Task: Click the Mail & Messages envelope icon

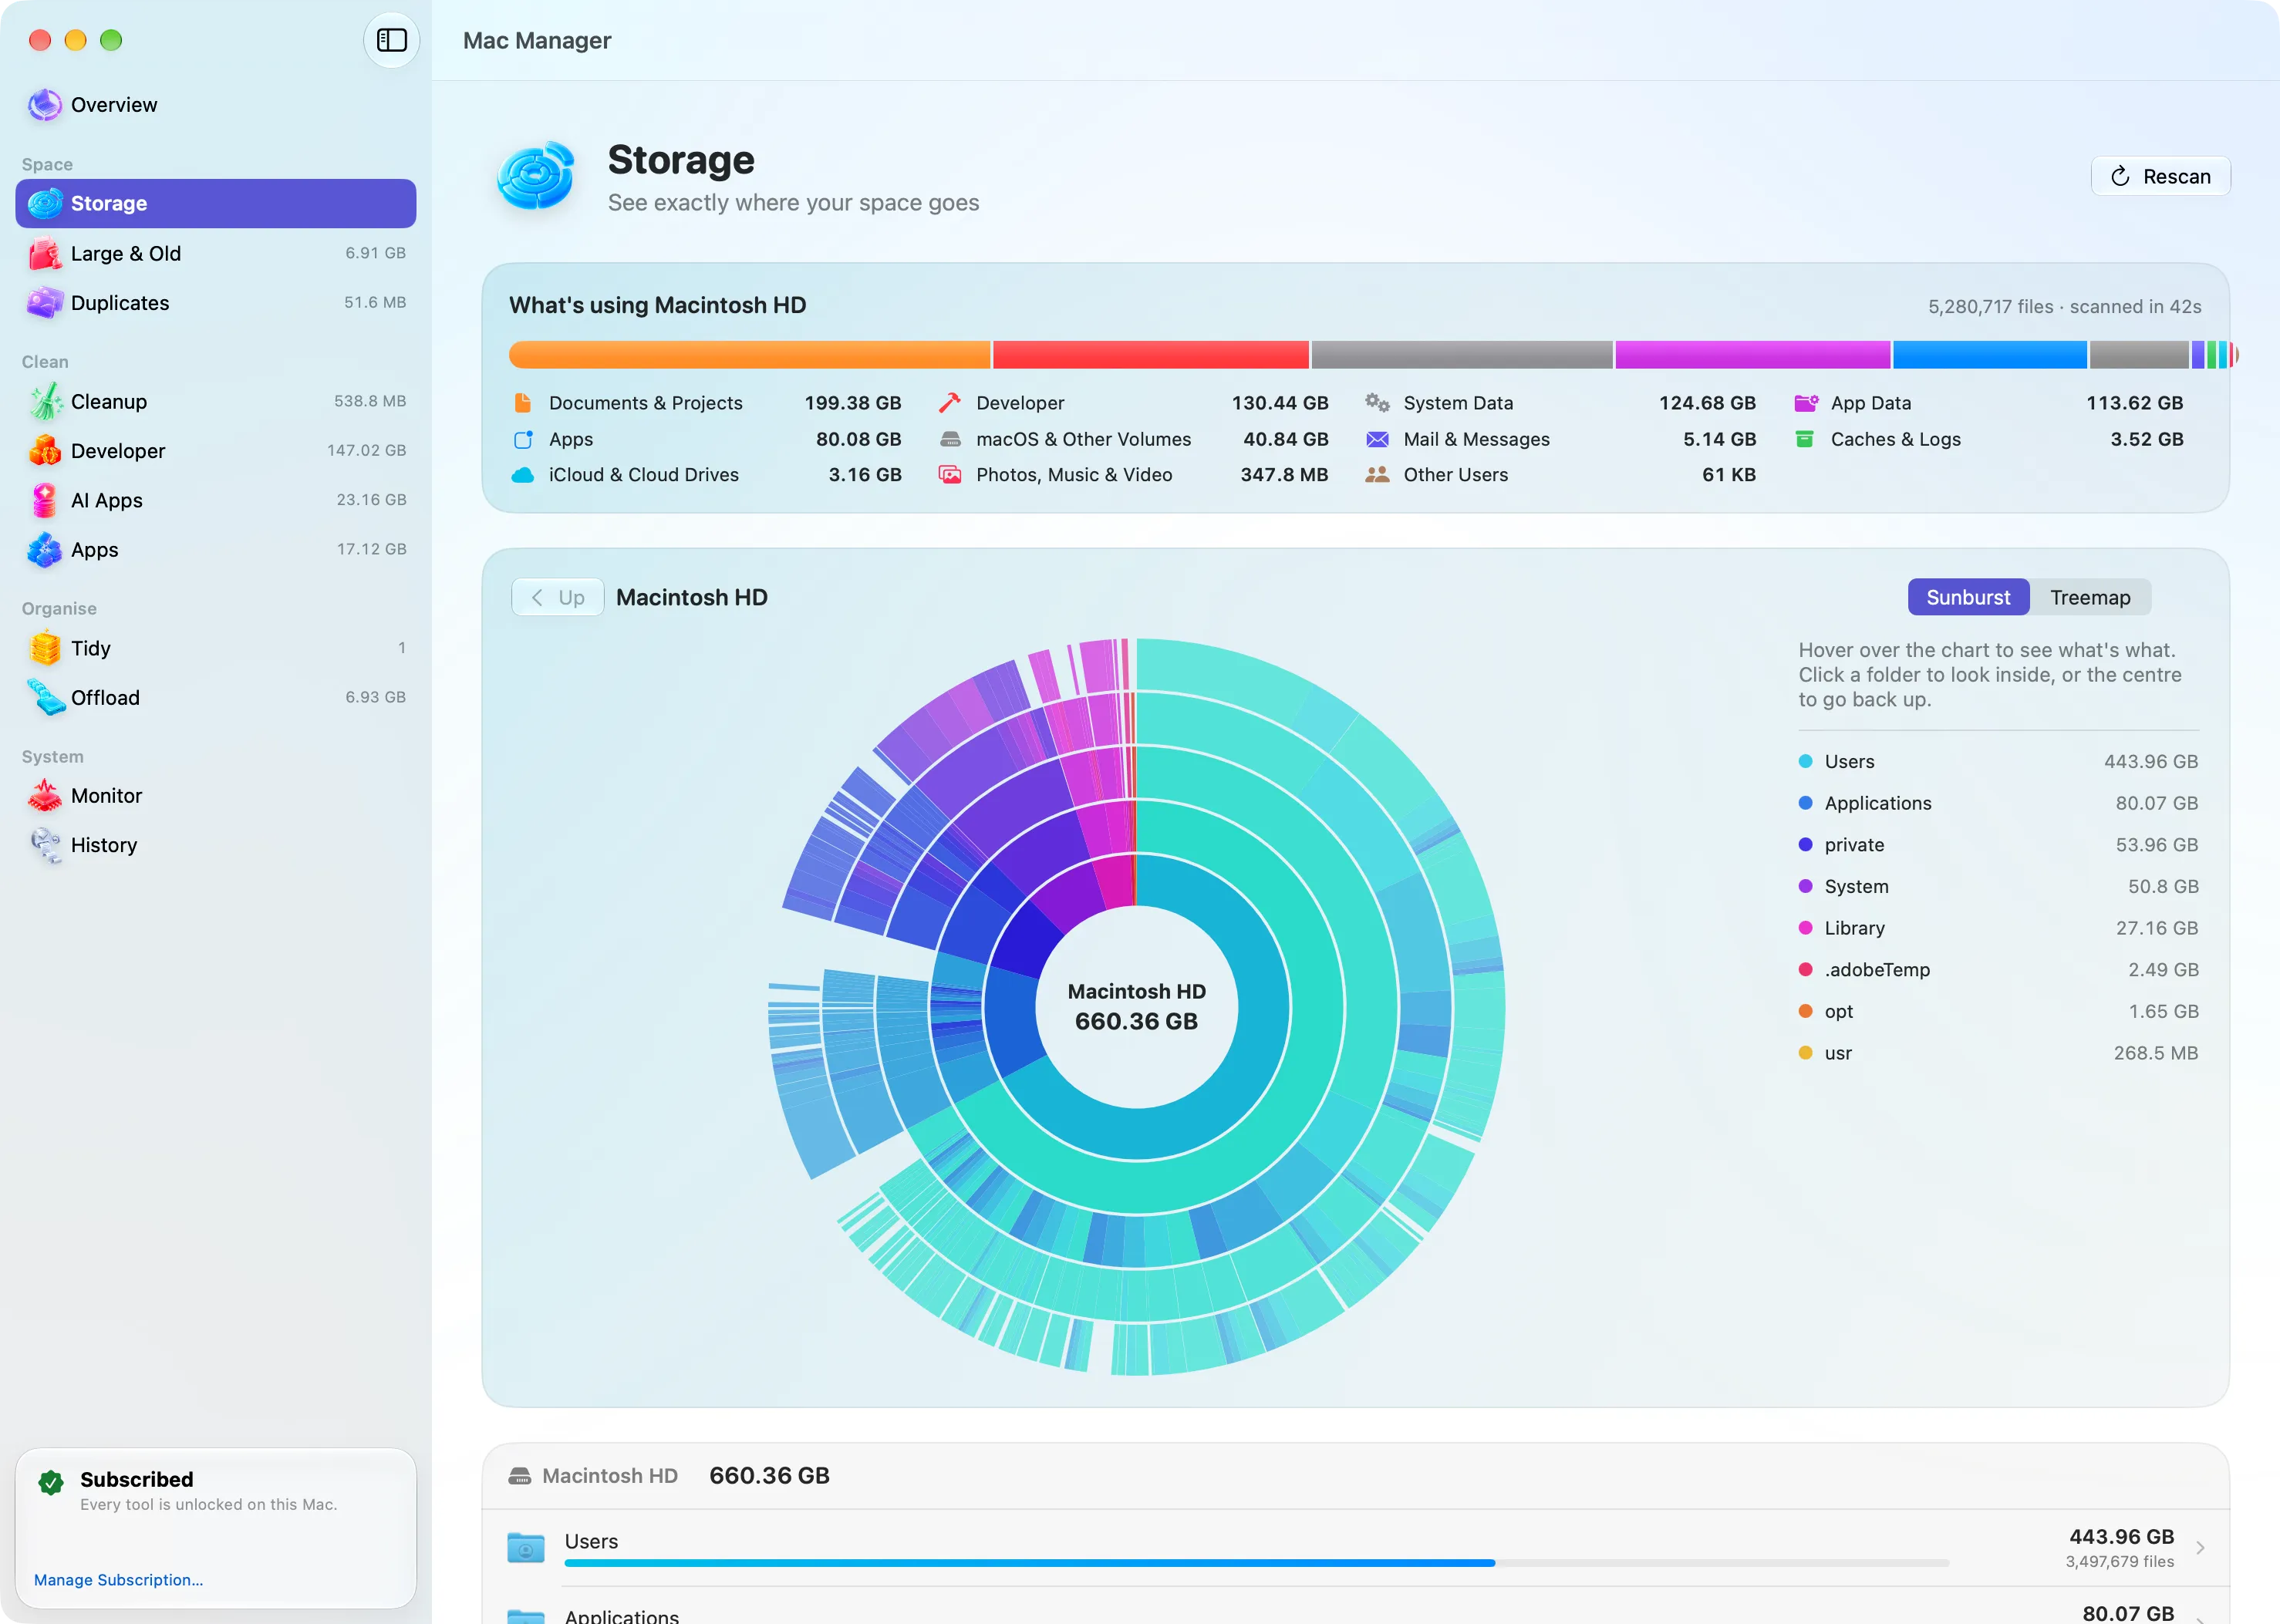Action: pos(1377,439)
